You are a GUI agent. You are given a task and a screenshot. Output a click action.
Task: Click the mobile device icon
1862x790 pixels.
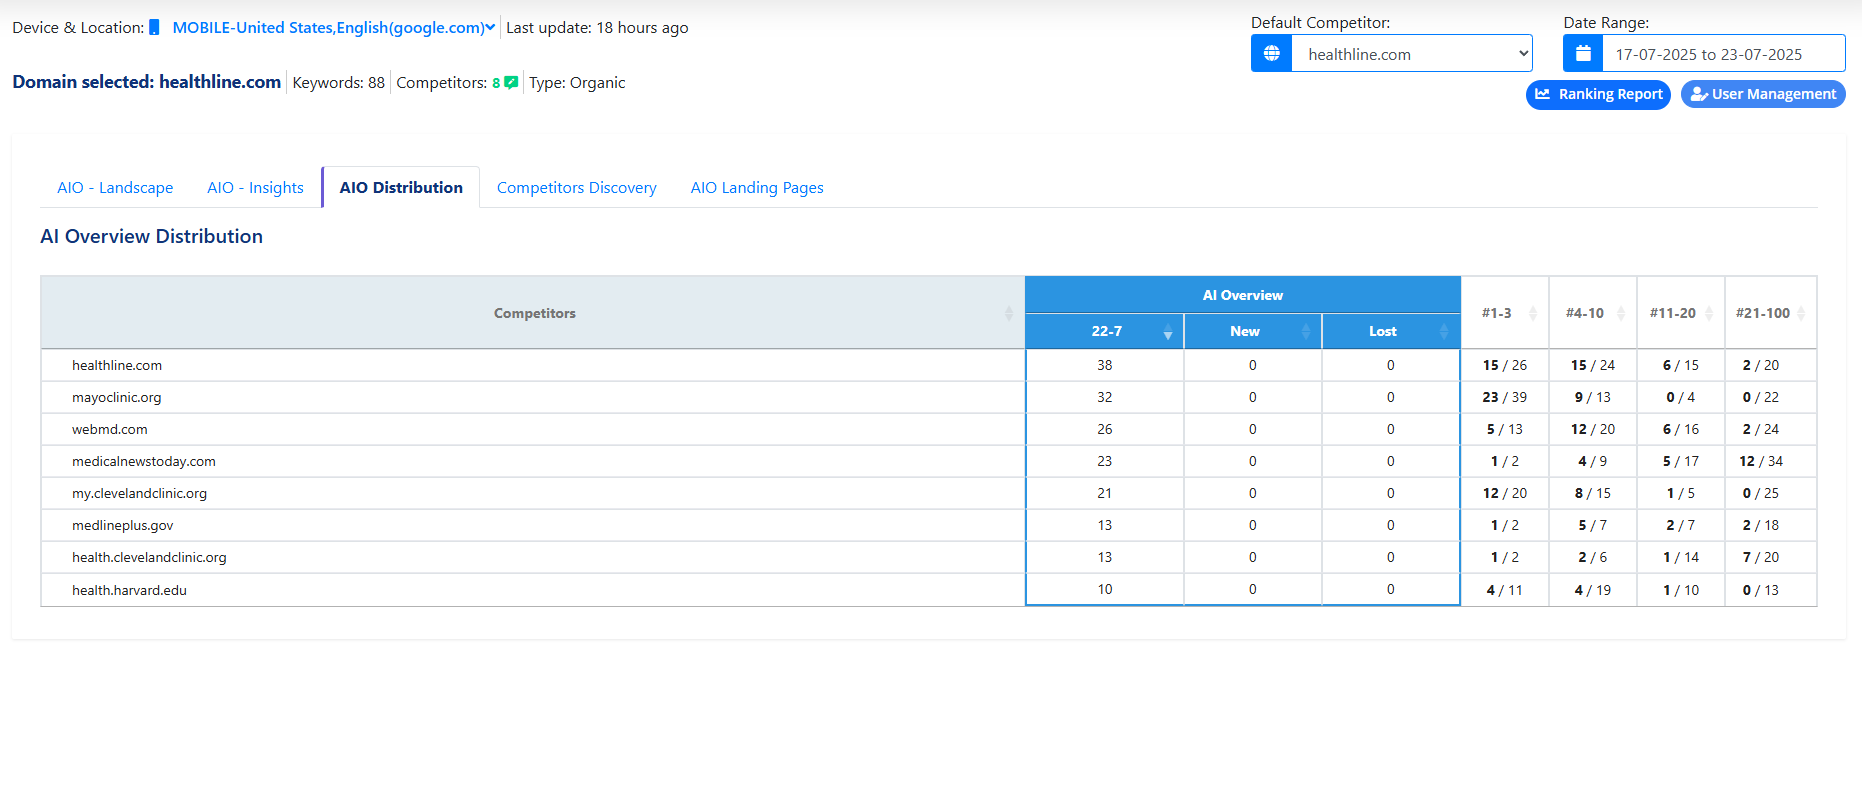(x=154, y=28)
